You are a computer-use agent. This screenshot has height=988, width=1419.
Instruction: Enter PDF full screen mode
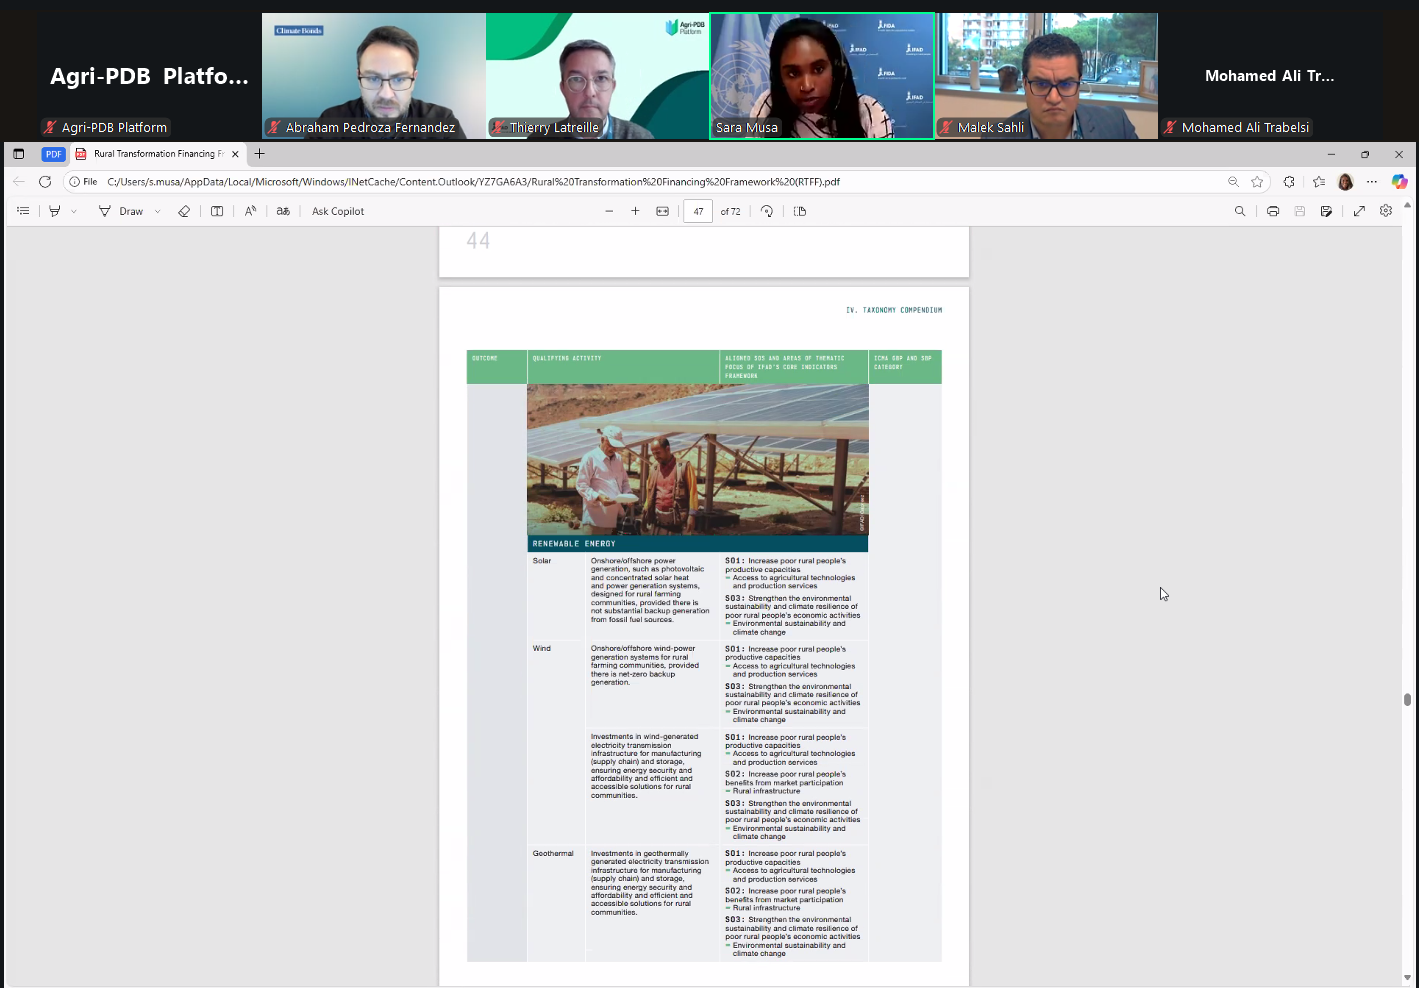1359,211
